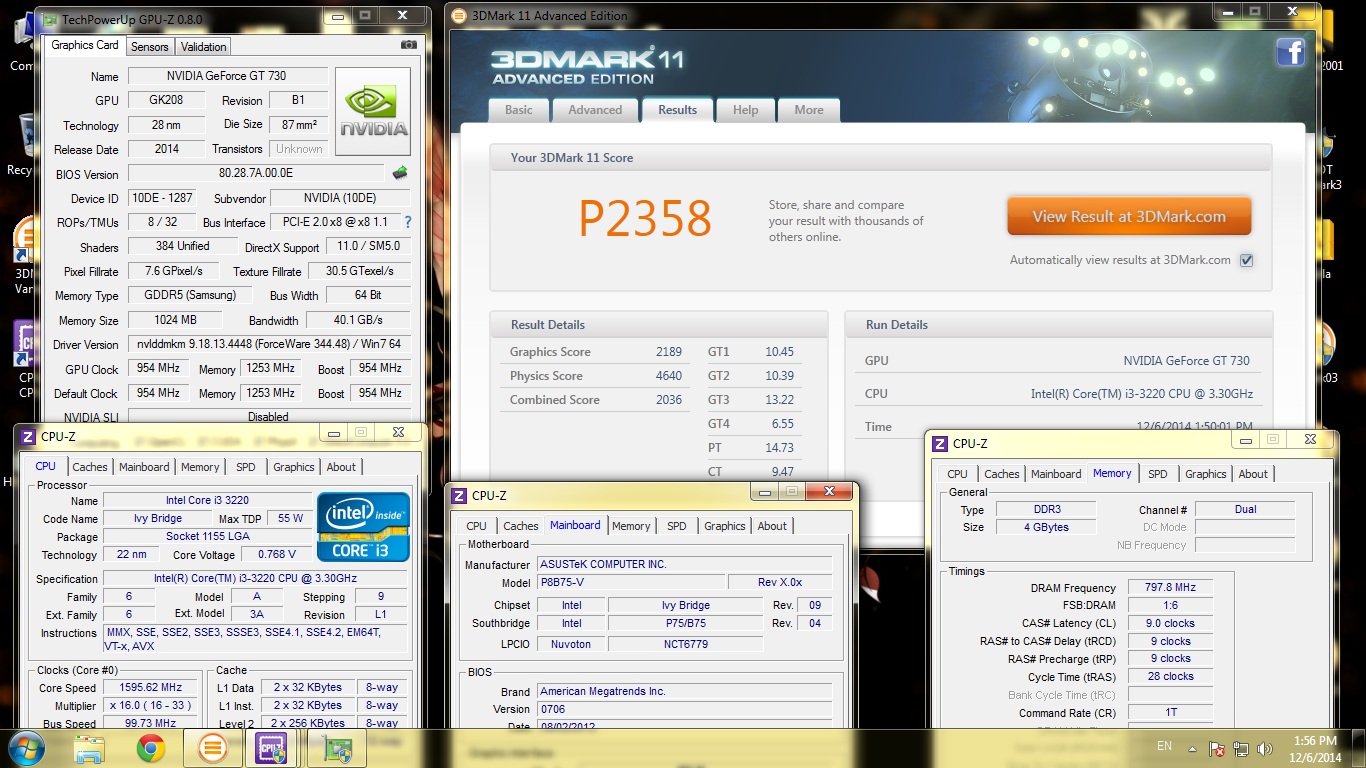Click the 3DMark 11 title bar icon

(459, 15)
